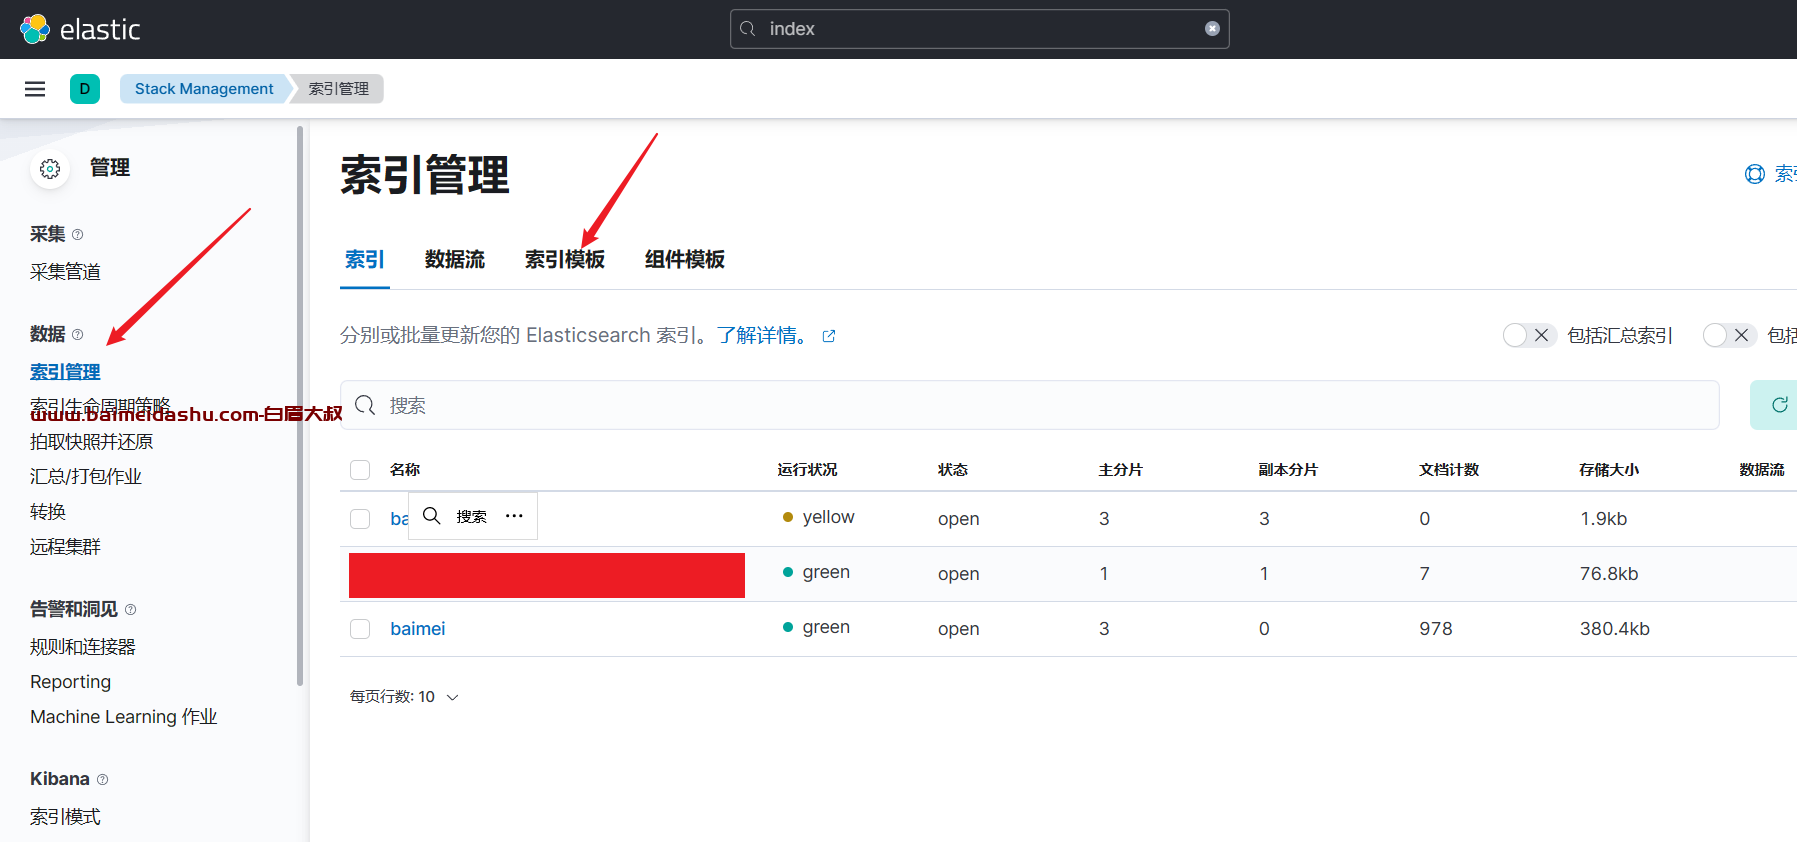Click the help icon beside 告警和洞见
The height and width of the screenshot is (842, 1797).
click(130, 610)
